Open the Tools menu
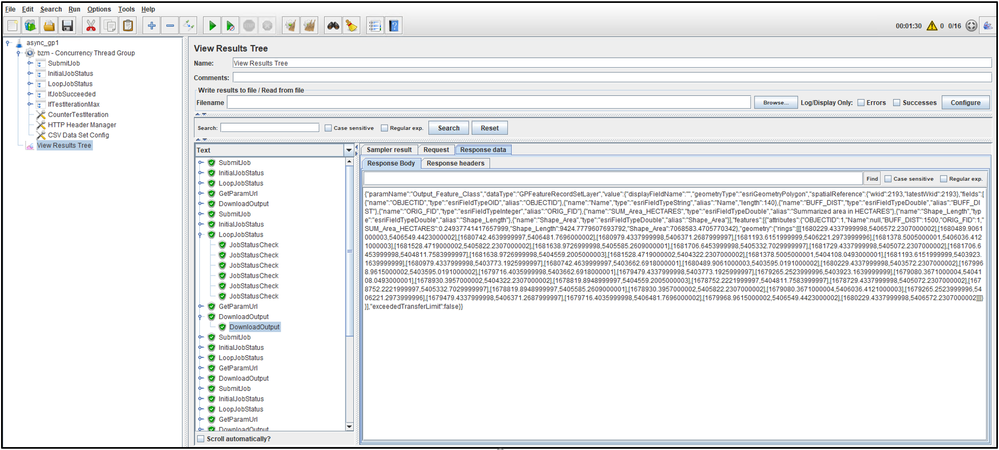The height and width of the screenshot is (450, 999). [x=126, y=10]
